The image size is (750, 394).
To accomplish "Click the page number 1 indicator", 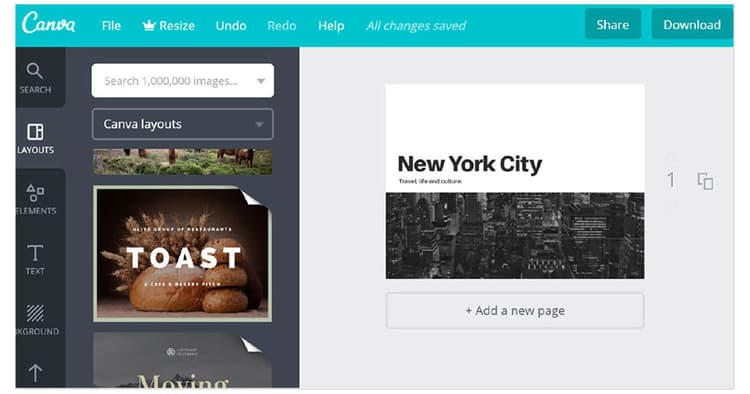I will pos(671,180).
